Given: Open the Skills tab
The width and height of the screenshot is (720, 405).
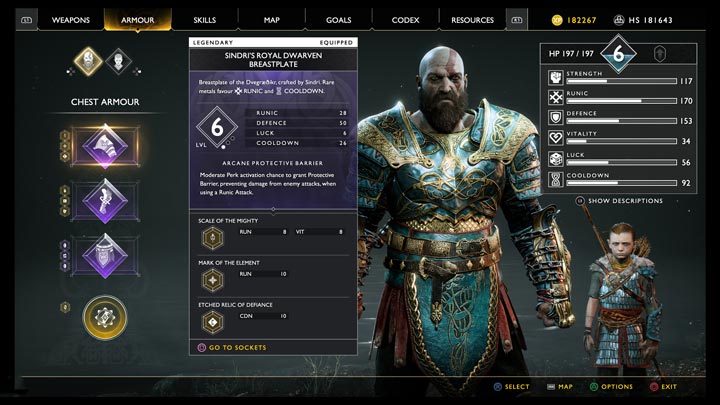Looking at the screenshot, I should (204, 20).
